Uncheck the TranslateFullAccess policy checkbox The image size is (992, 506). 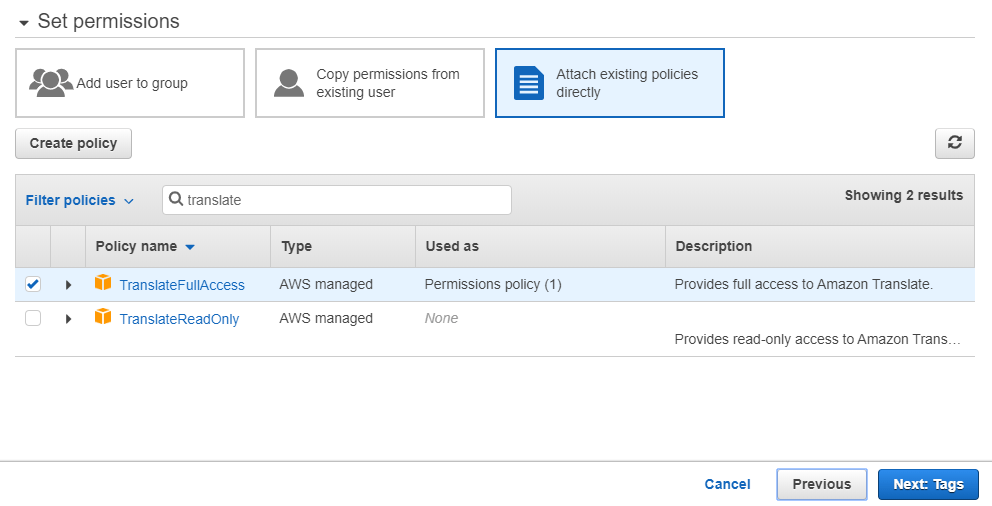(x=33, y=284)
